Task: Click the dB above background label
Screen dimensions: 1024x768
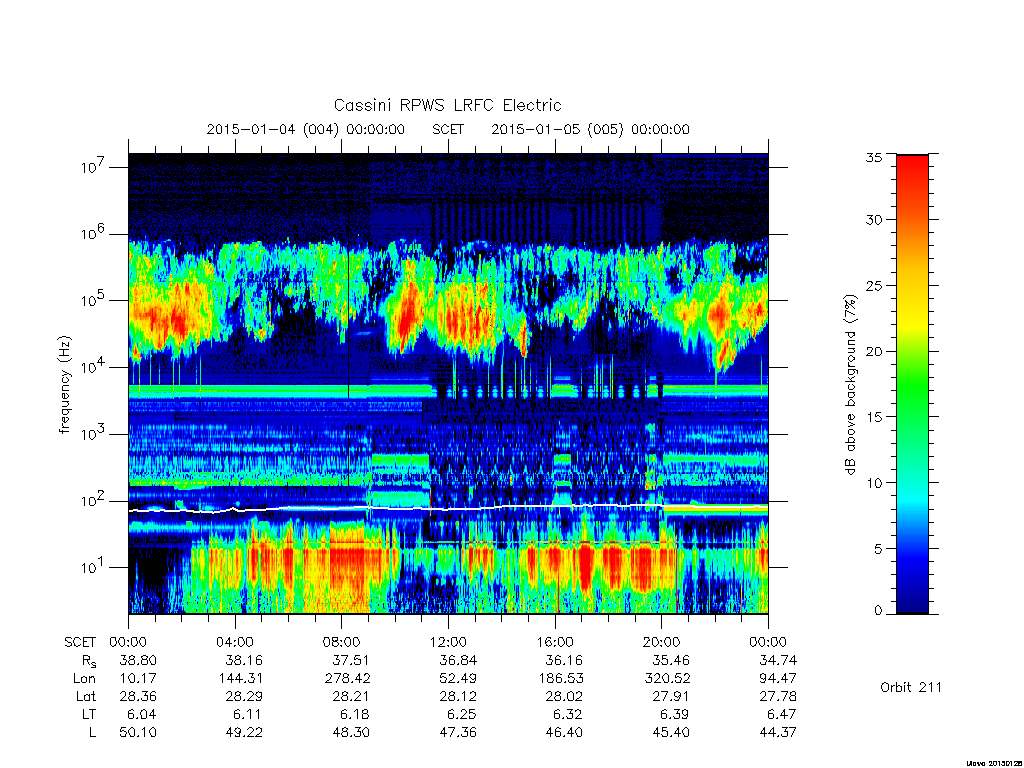Action: point(850,385)
